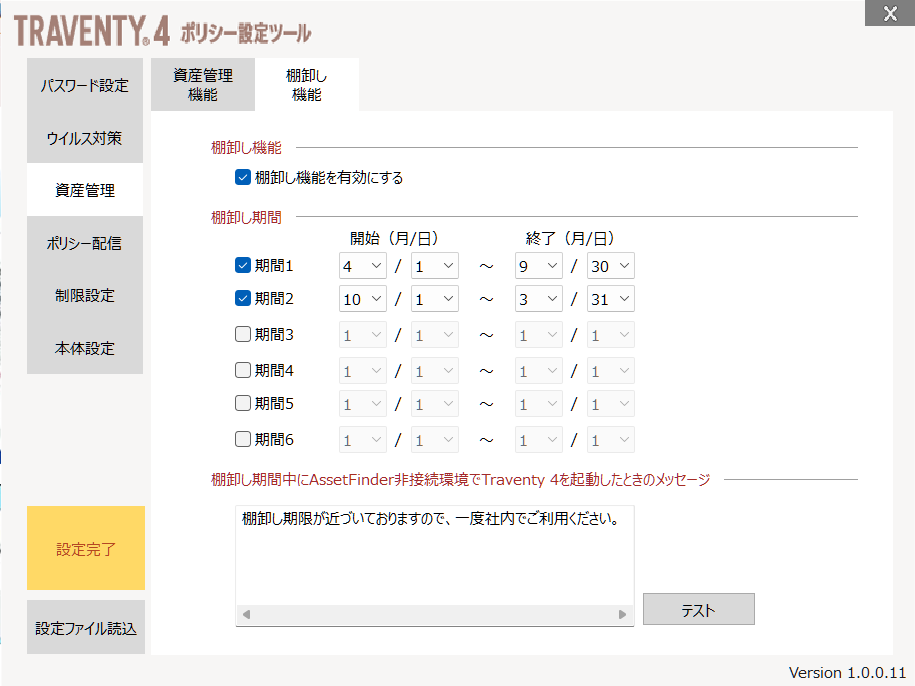Screen dimensions: 915x686
Task: Click the 期間6 end day dropdown
Action: pos(610,440)
